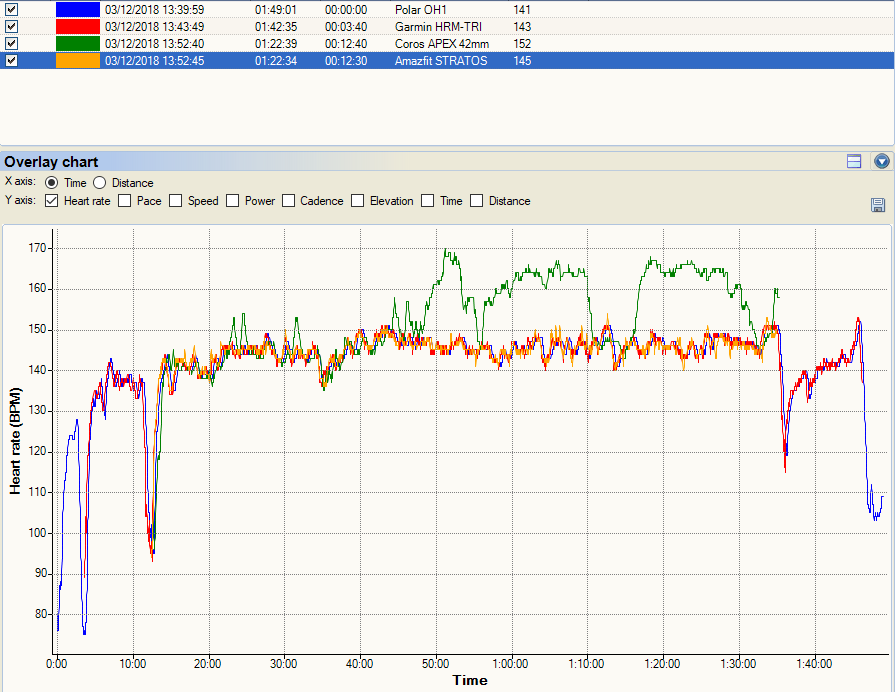Click the orange color swatch for Amazfit STRATOS
The image size is (895, 692).
click(x=78, y=61)
